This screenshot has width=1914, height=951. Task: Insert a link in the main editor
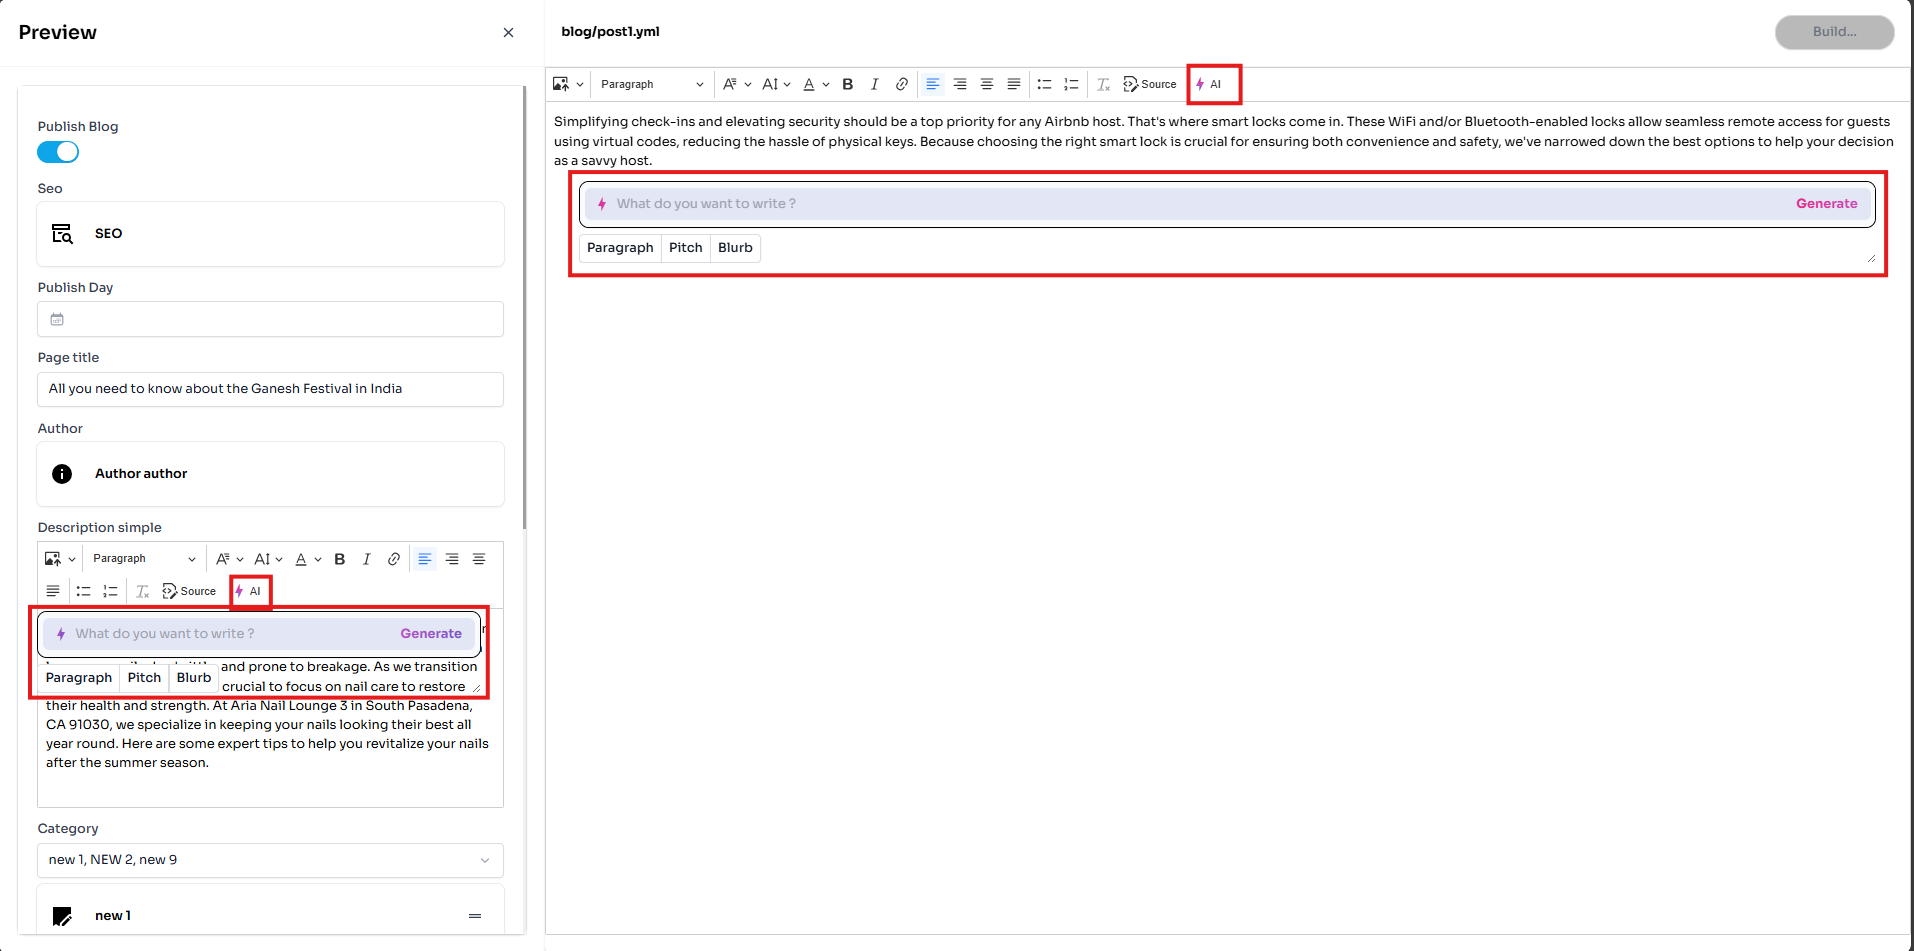[x=901, y=84]
